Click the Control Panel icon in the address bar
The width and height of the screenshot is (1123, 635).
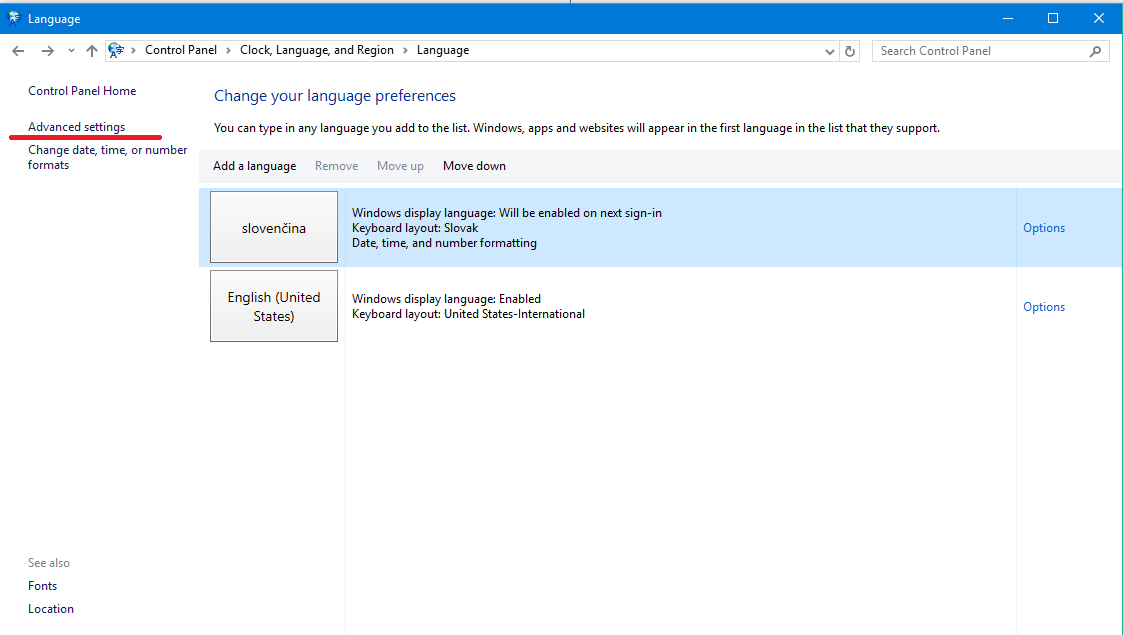[x=116, y=50]
